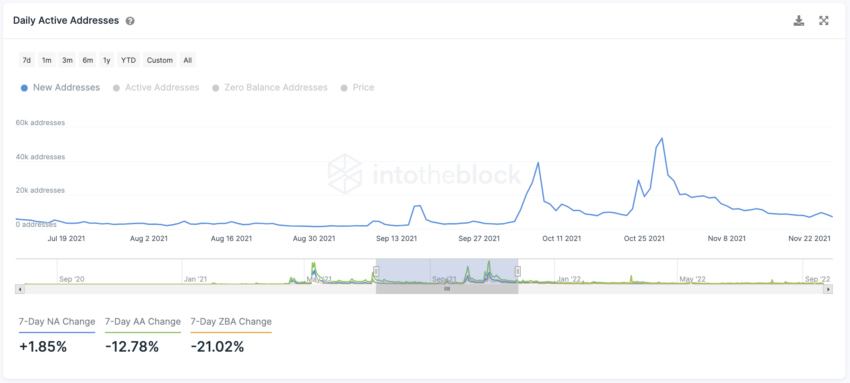Click the scrollbar left arrow

21,289
